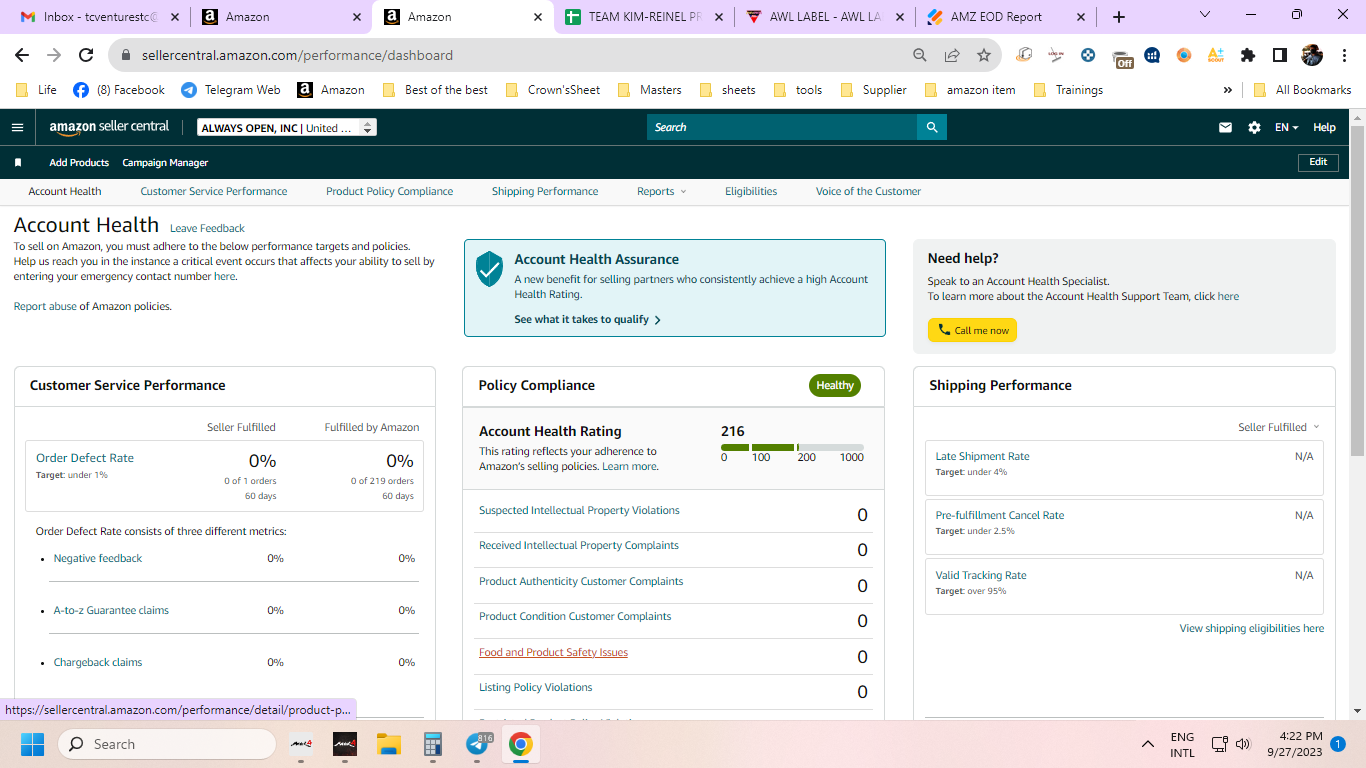
Task: Click the Leave Feedback link
Action: click(x=207, y=228)
